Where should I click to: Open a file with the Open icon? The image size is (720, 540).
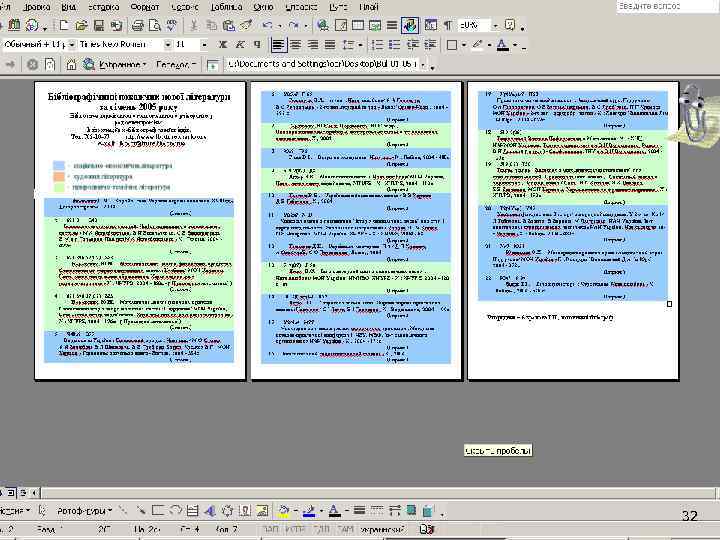(81, 26)
